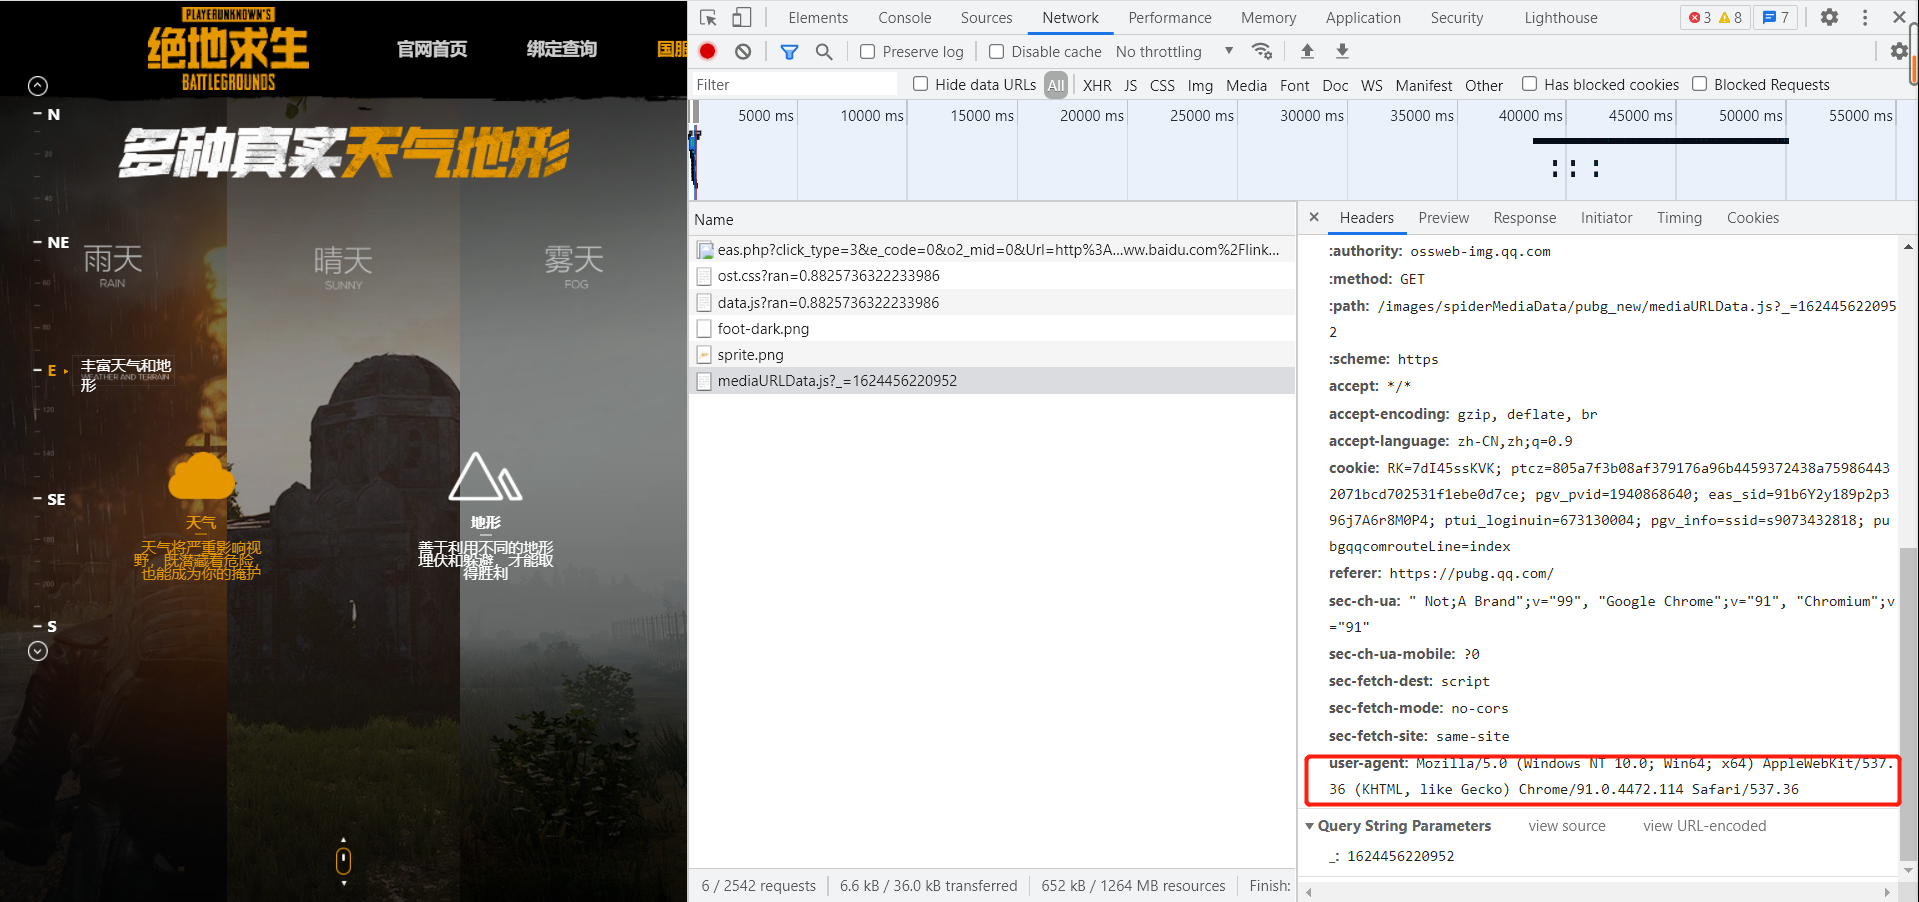Select mediaURLData.js request row
Image resolution: width=1919 pixels, height=902 pixels.
[992, 381]
